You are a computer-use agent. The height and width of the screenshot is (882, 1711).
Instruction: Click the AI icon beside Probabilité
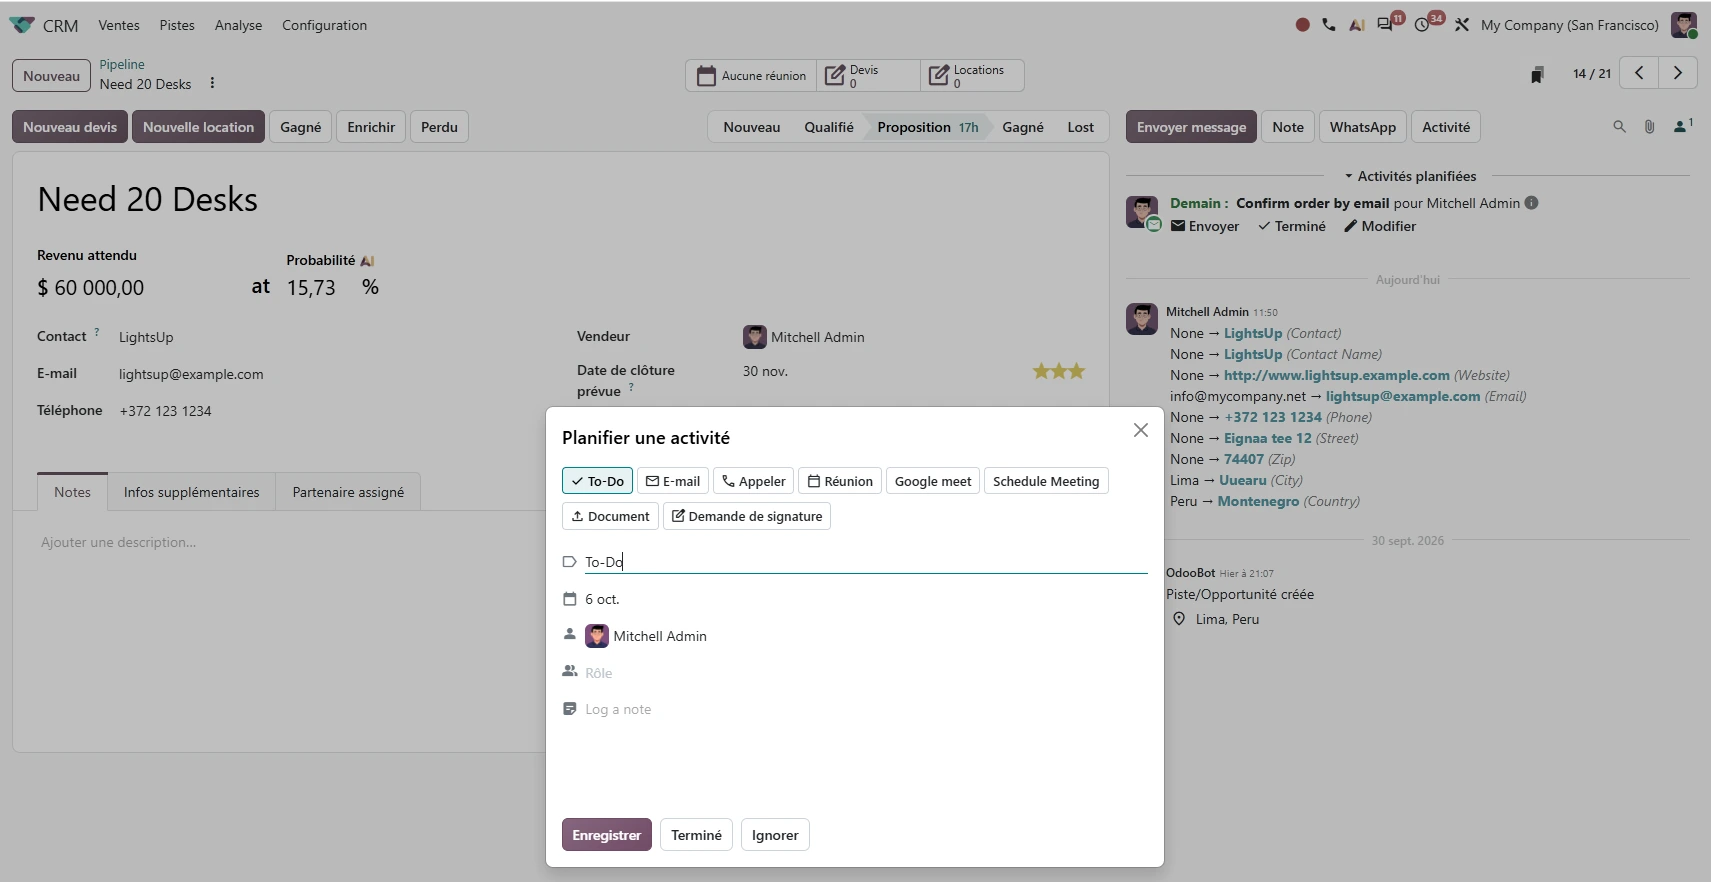367,261
